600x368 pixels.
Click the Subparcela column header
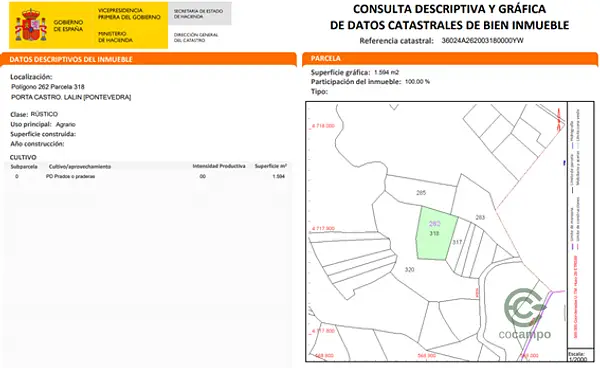coord(24,167)
